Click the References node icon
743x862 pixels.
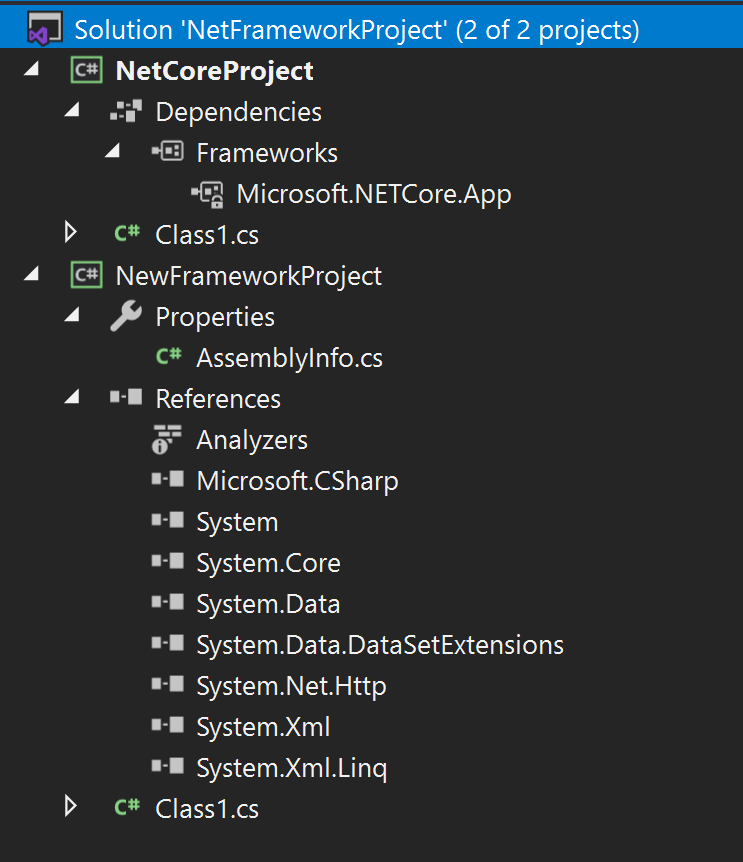pyautogui.click(x=126, y=398)
